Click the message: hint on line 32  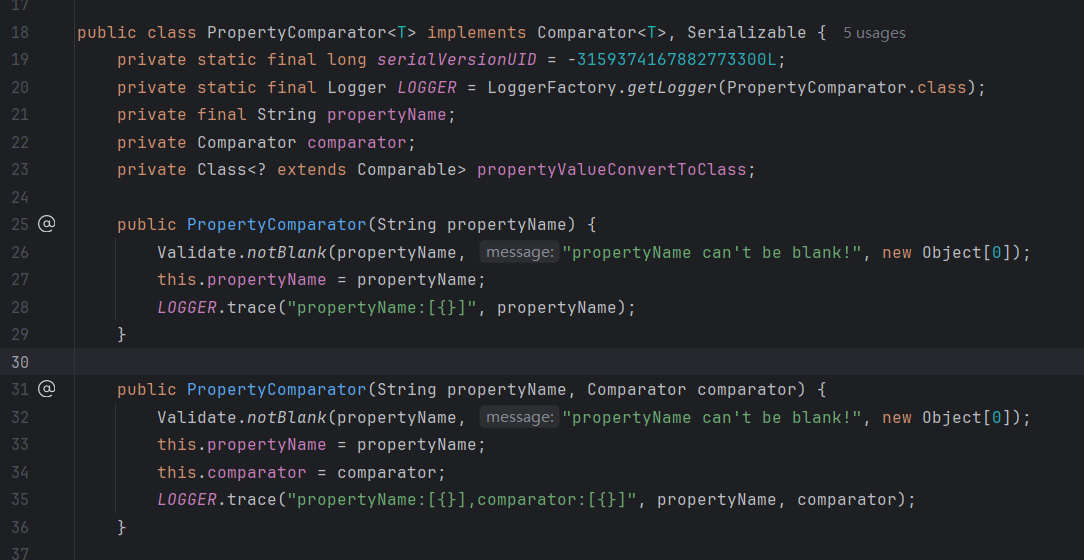(518, 417)
